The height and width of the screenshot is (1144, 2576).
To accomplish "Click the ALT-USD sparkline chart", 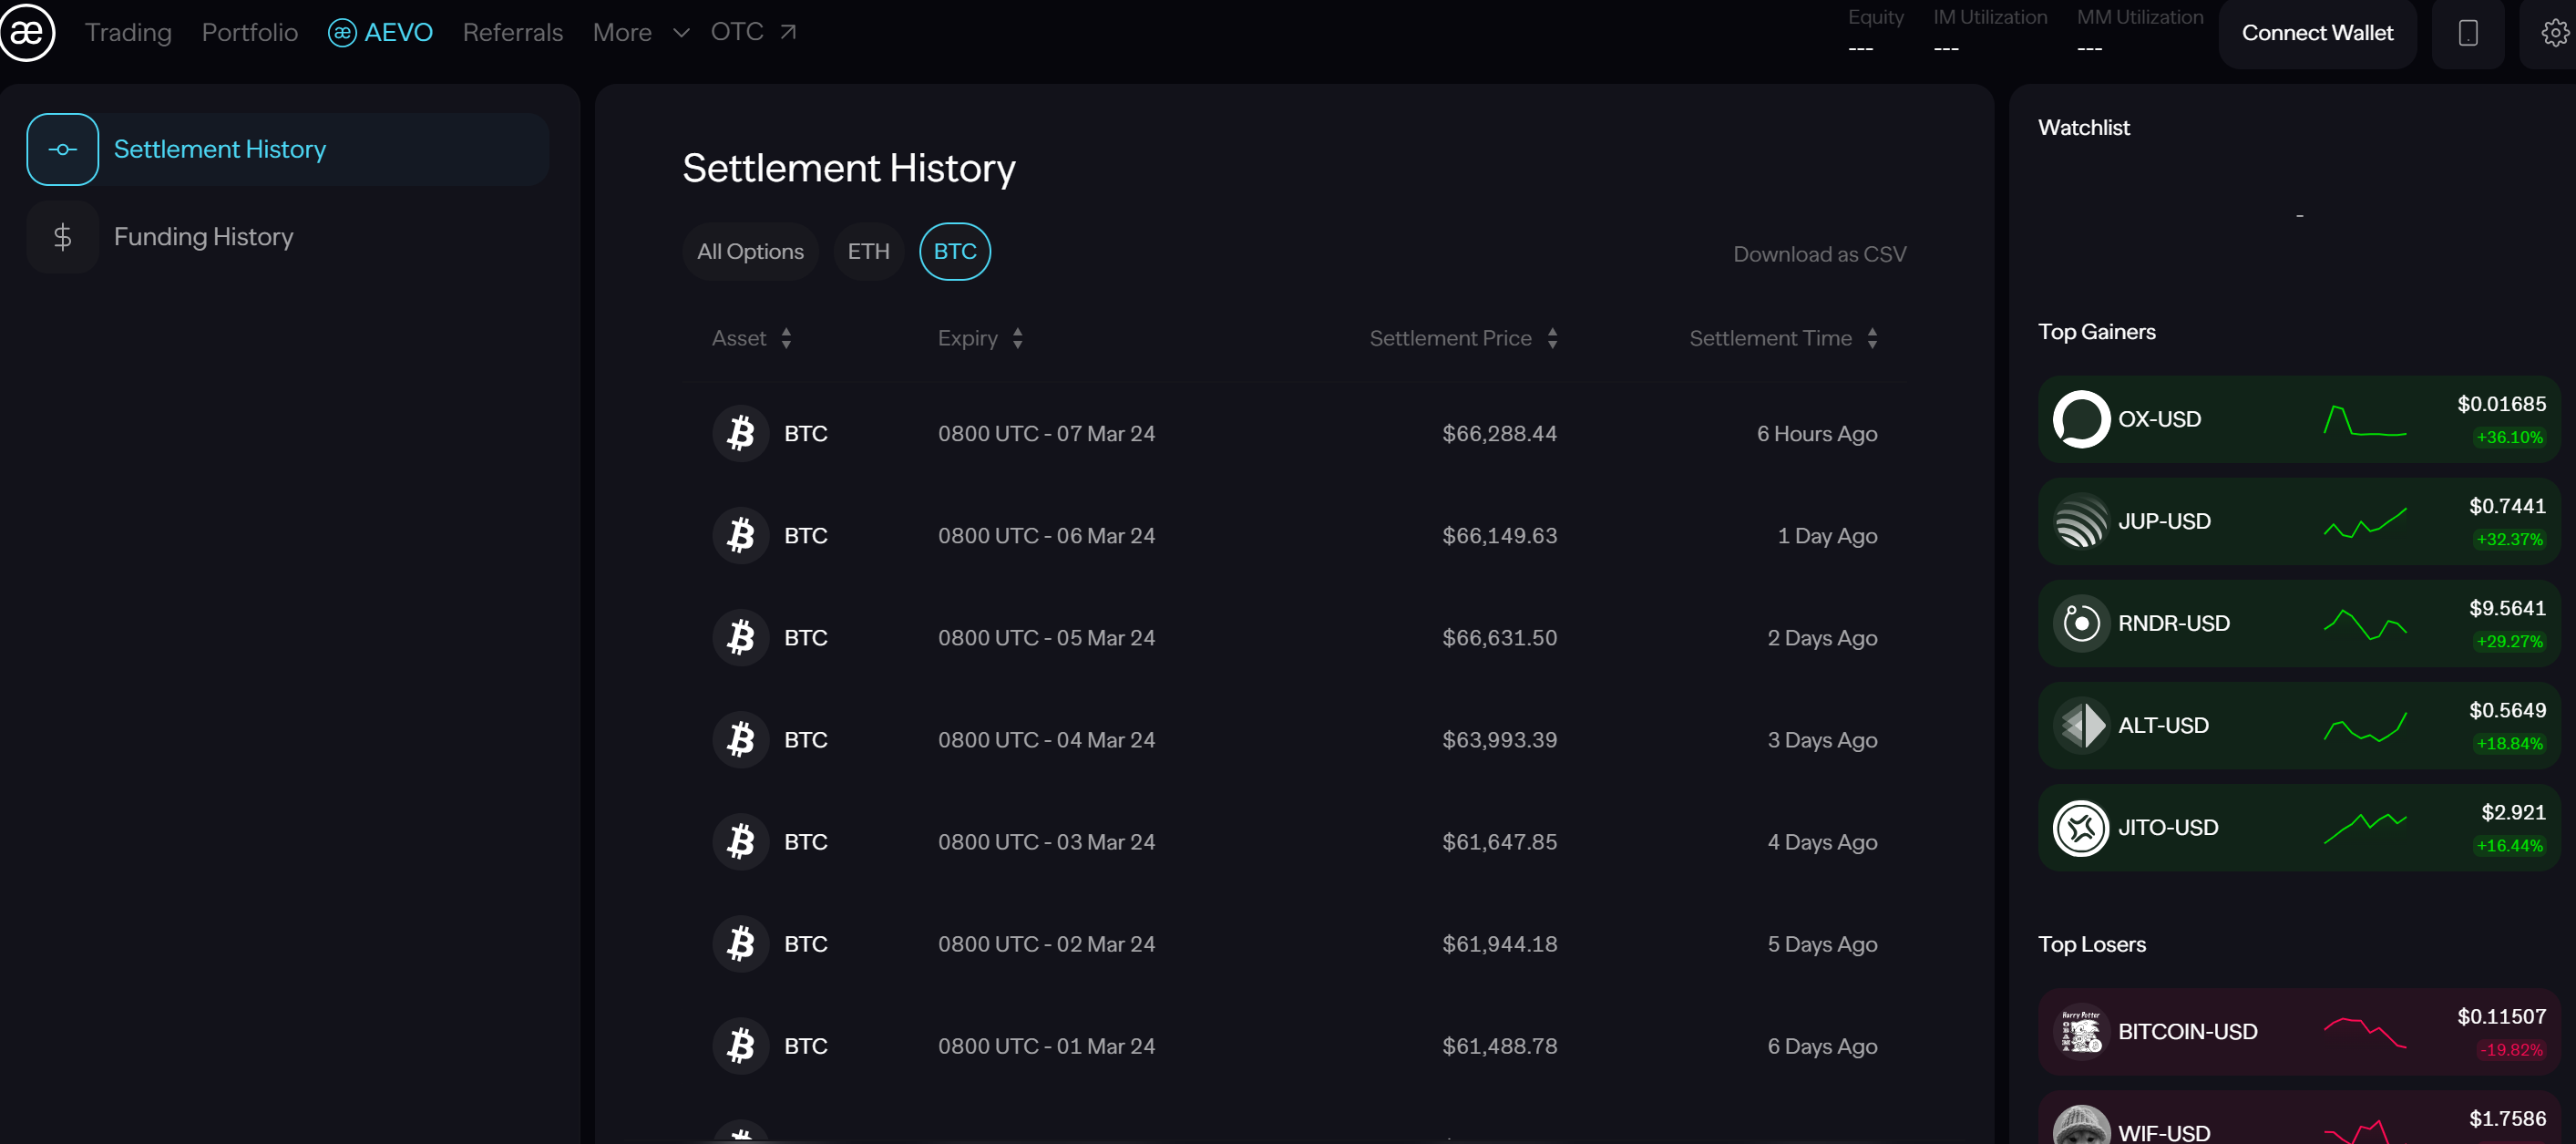I will pyautogui.click(x=2364, y=726).
